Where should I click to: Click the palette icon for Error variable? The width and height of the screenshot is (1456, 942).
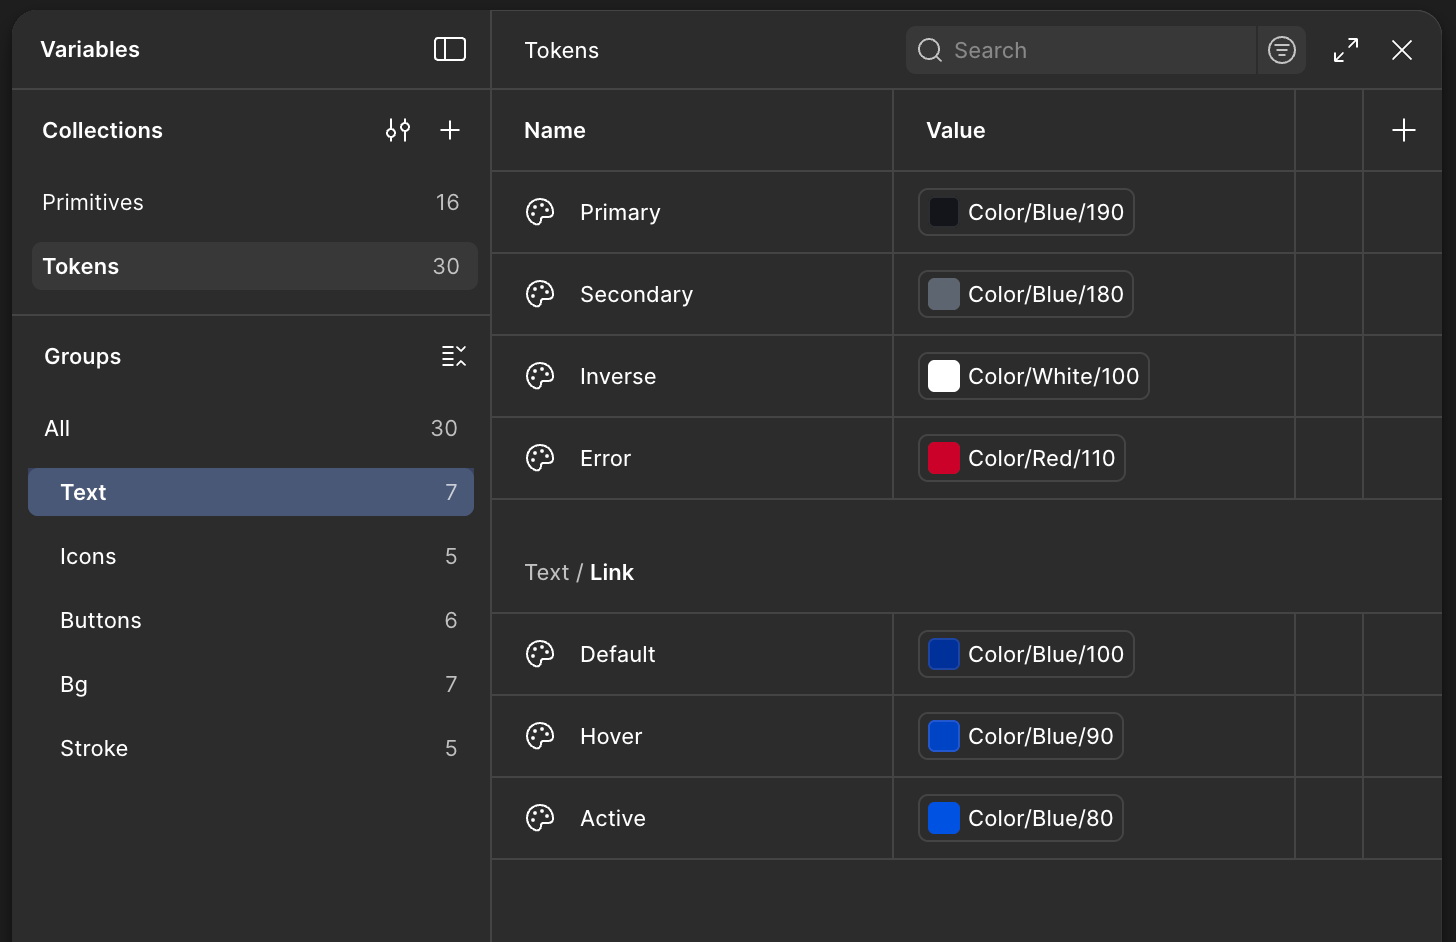coord(540,458)
